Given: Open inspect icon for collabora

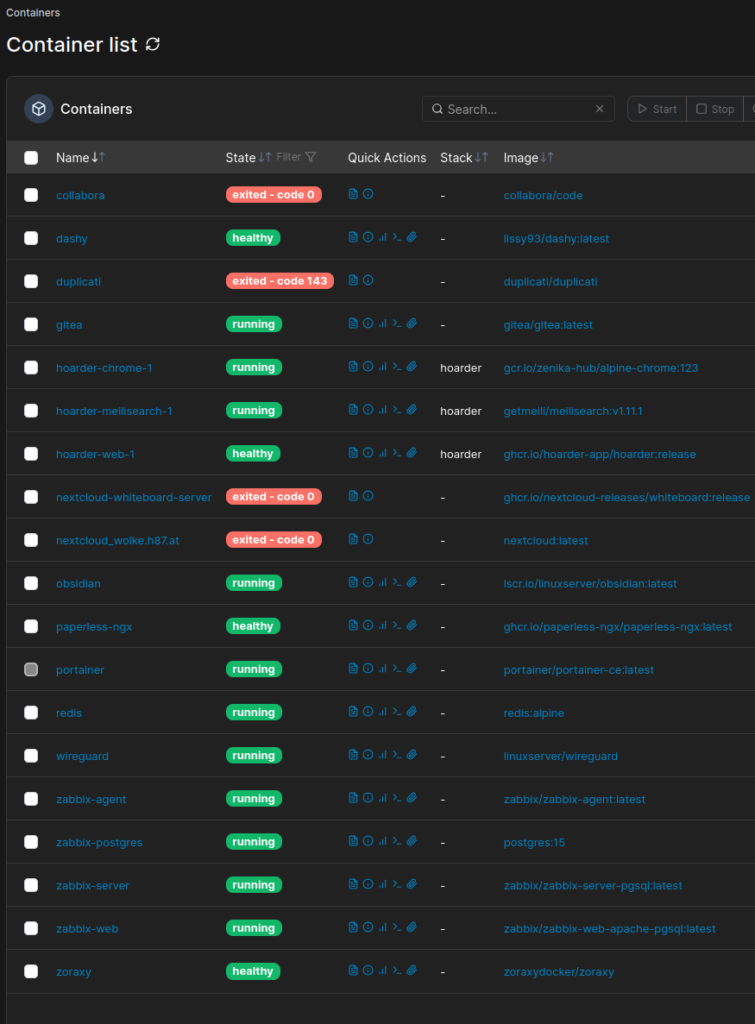Looking at the screenshot, I should [x=368, y=194].
